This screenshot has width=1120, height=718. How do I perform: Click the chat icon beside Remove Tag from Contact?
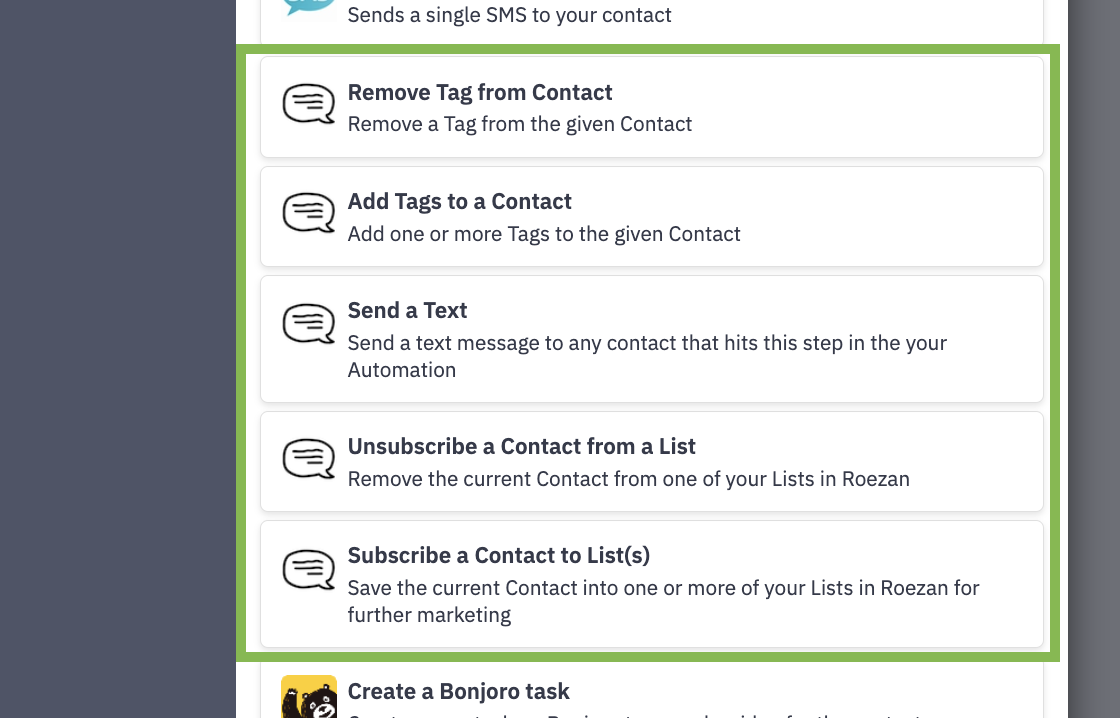[x=308, y=105]
